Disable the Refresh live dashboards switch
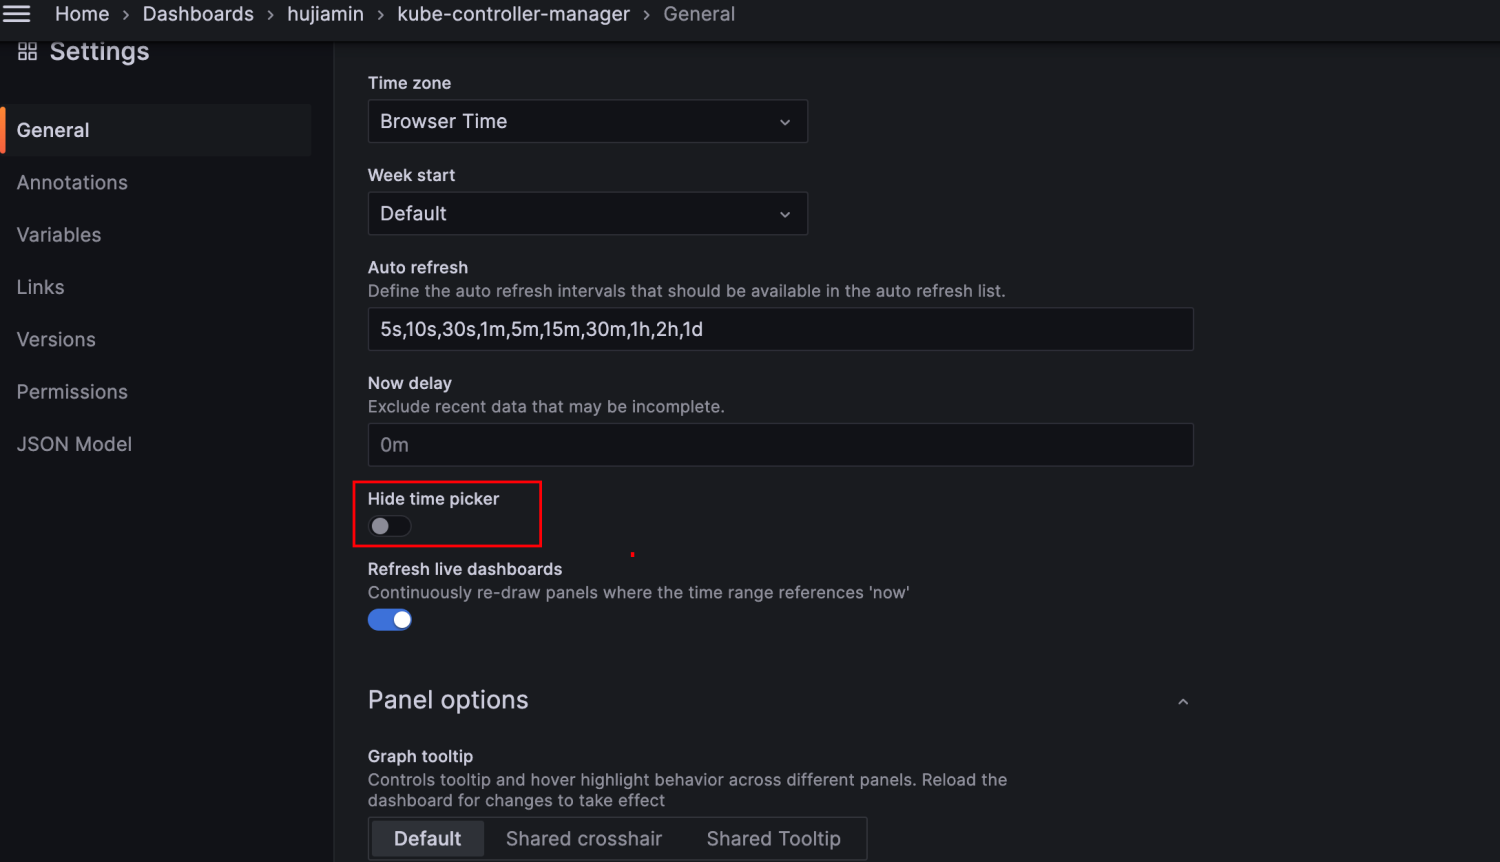The image size is (1500, 862). point(389,620)
